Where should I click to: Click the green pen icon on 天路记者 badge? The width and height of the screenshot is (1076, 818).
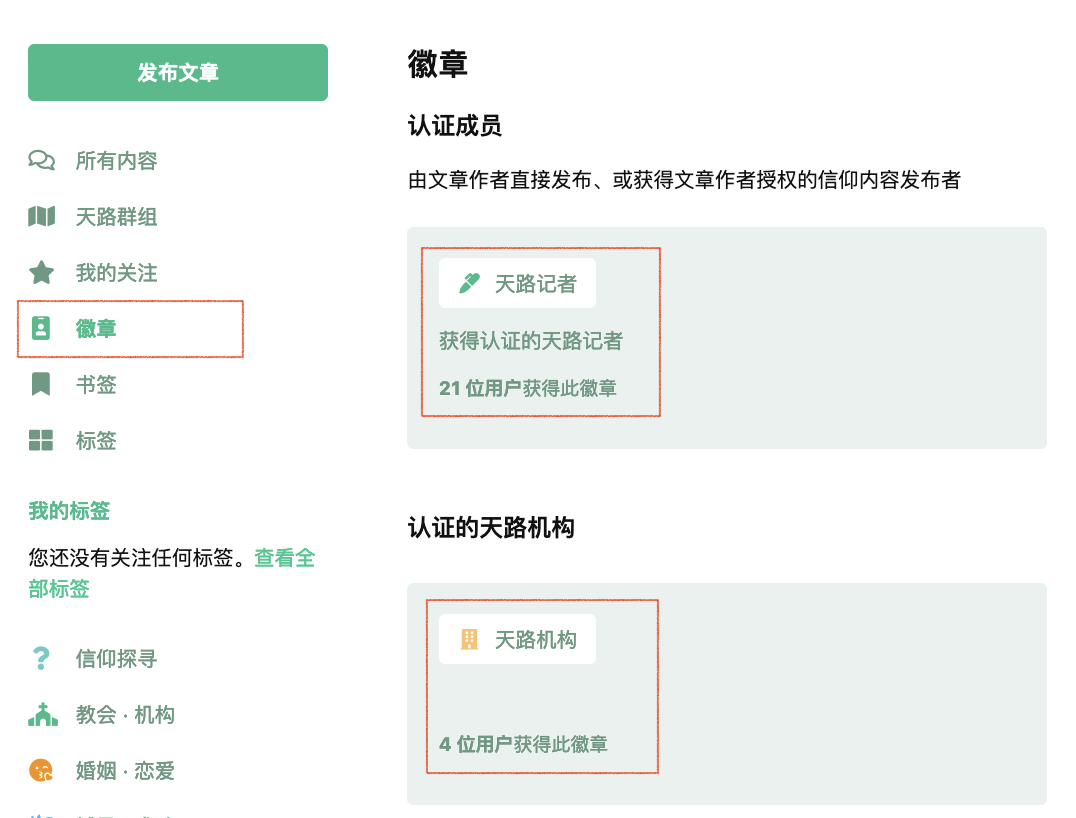pyautogui.click(x=466, y=283)
